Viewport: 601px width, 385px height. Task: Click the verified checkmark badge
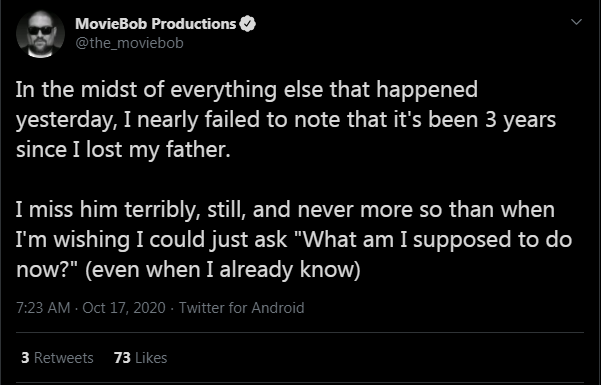248,24
